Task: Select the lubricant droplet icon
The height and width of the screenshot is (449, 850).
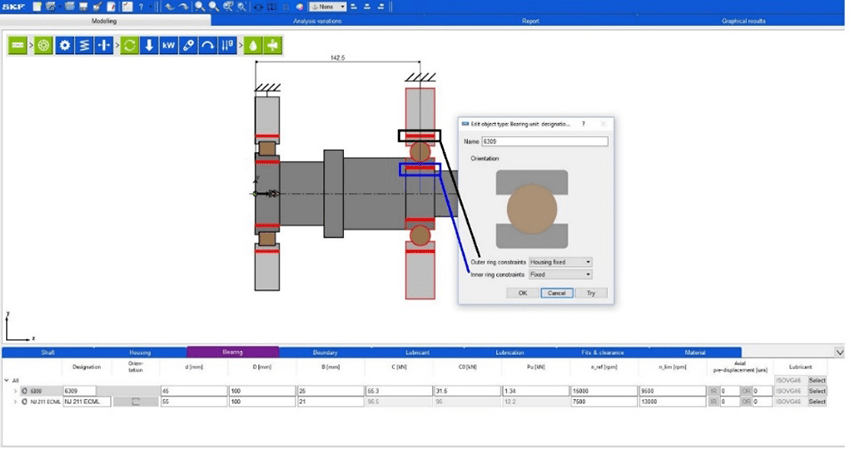Action: 253,46
